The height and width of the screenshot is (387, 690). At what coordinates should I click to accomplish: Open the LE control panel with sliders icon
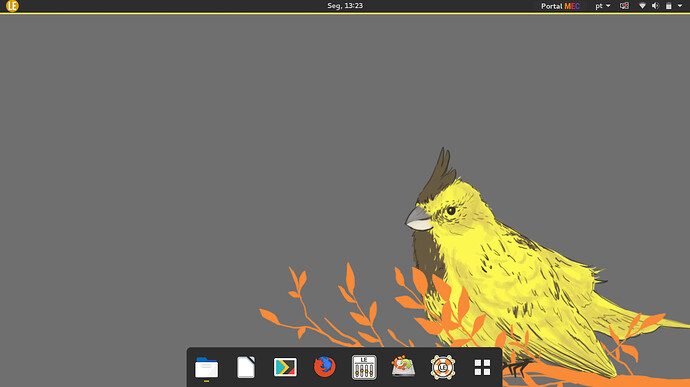[x=364, y=367]
